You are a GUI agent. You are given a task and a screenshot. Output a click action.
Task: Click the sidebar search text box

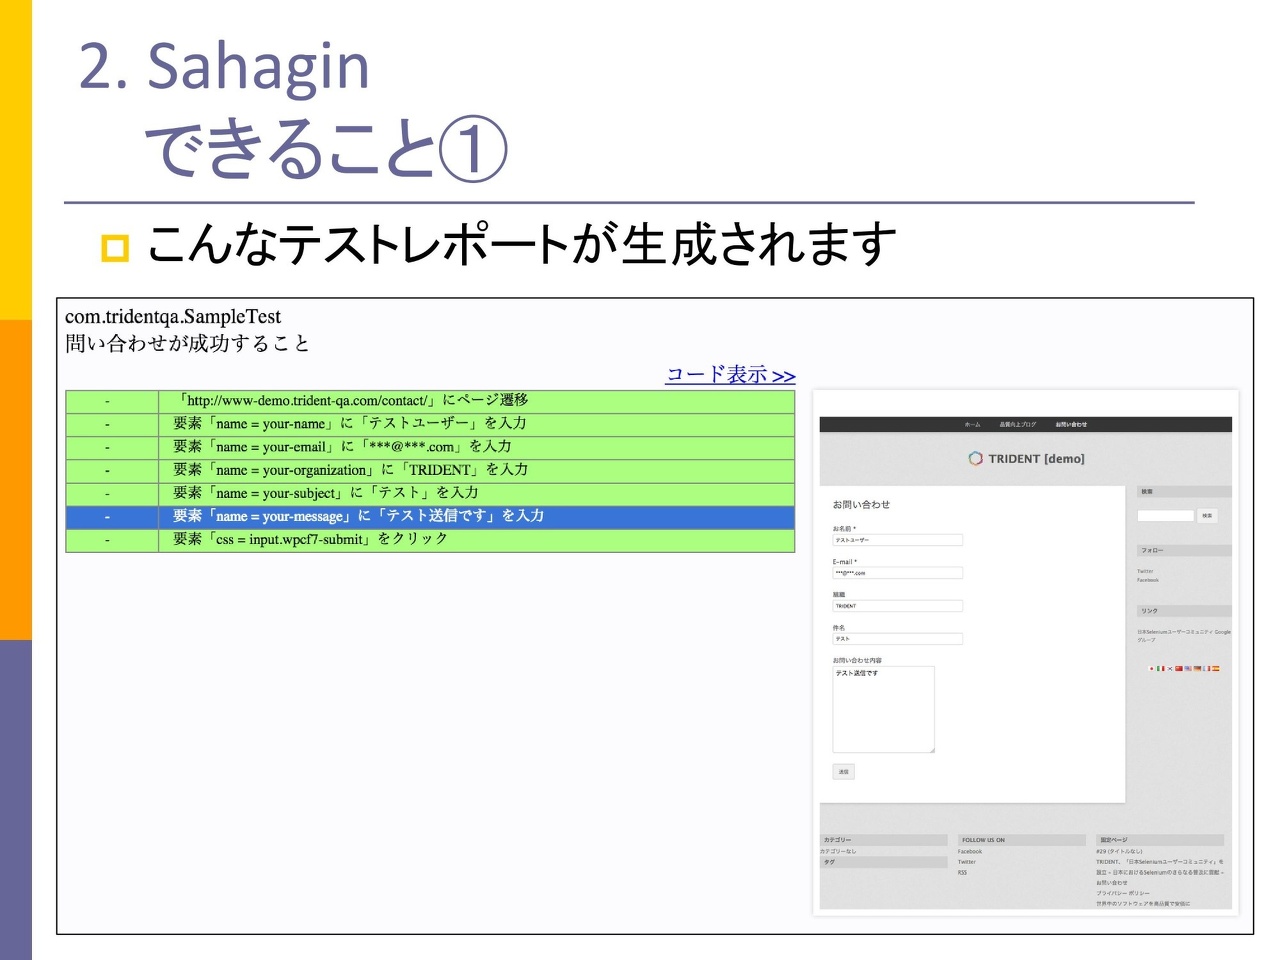(1165, 516)
